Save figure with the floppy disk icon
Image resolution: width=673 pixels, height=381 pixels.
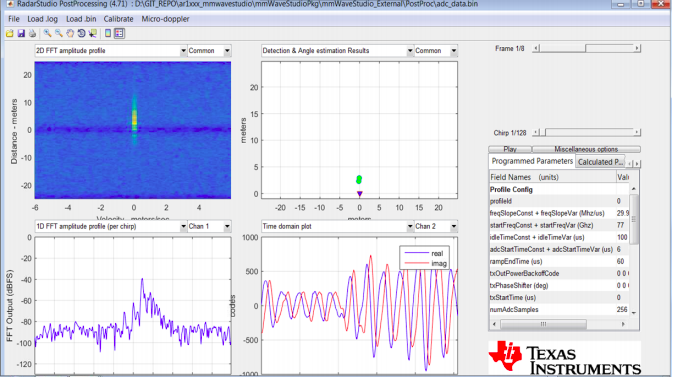[x=21, y=33]
